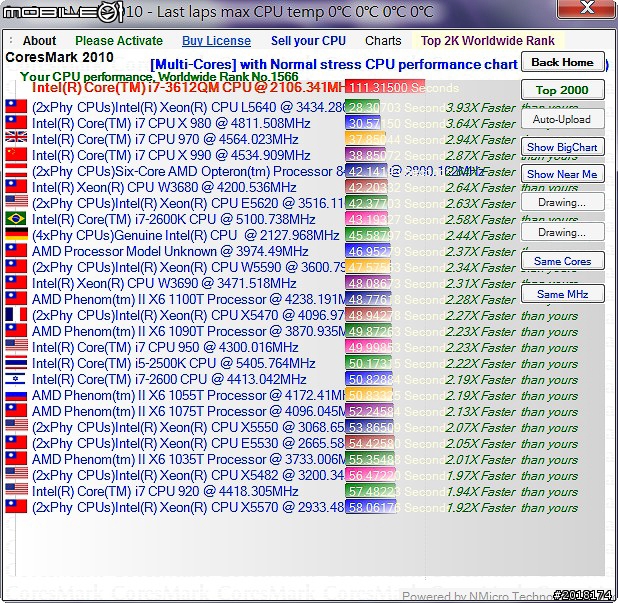Screen dimensions: 618x603
Task: Select i7-2600 CPU @ 4413.042MHz text
Action: (x=169, y=379)
